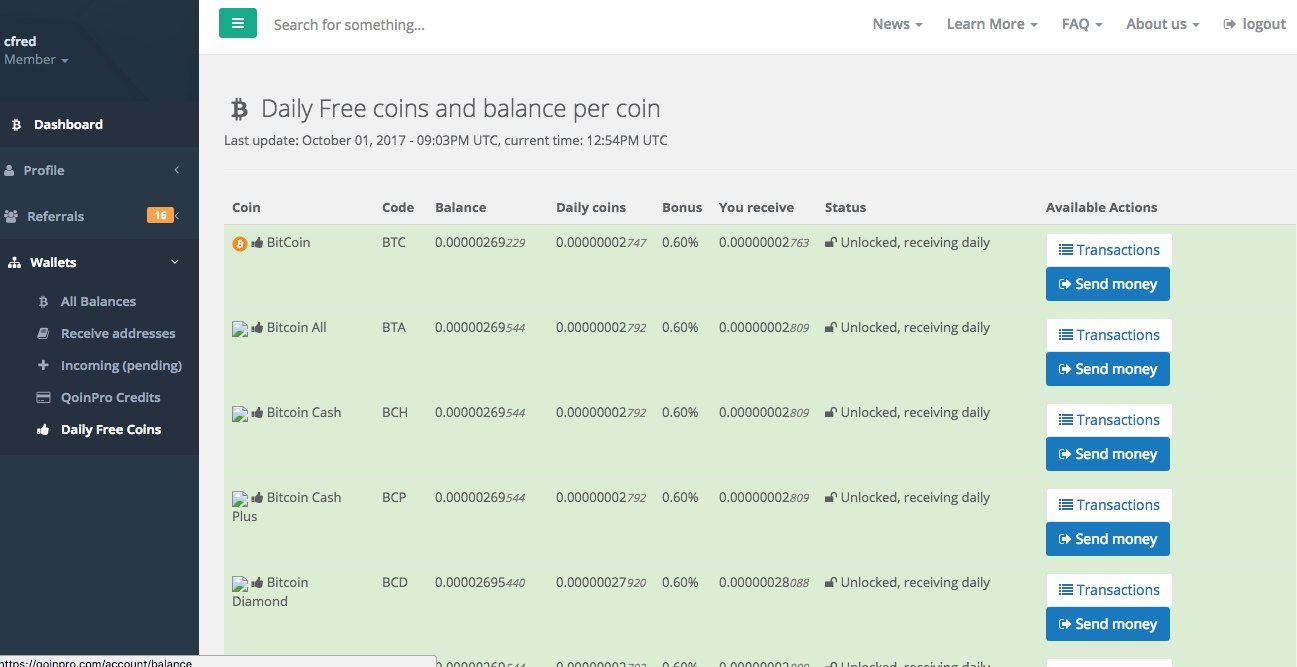
Task: Click unlock icon in BCD status
Action: click(831, 583)
